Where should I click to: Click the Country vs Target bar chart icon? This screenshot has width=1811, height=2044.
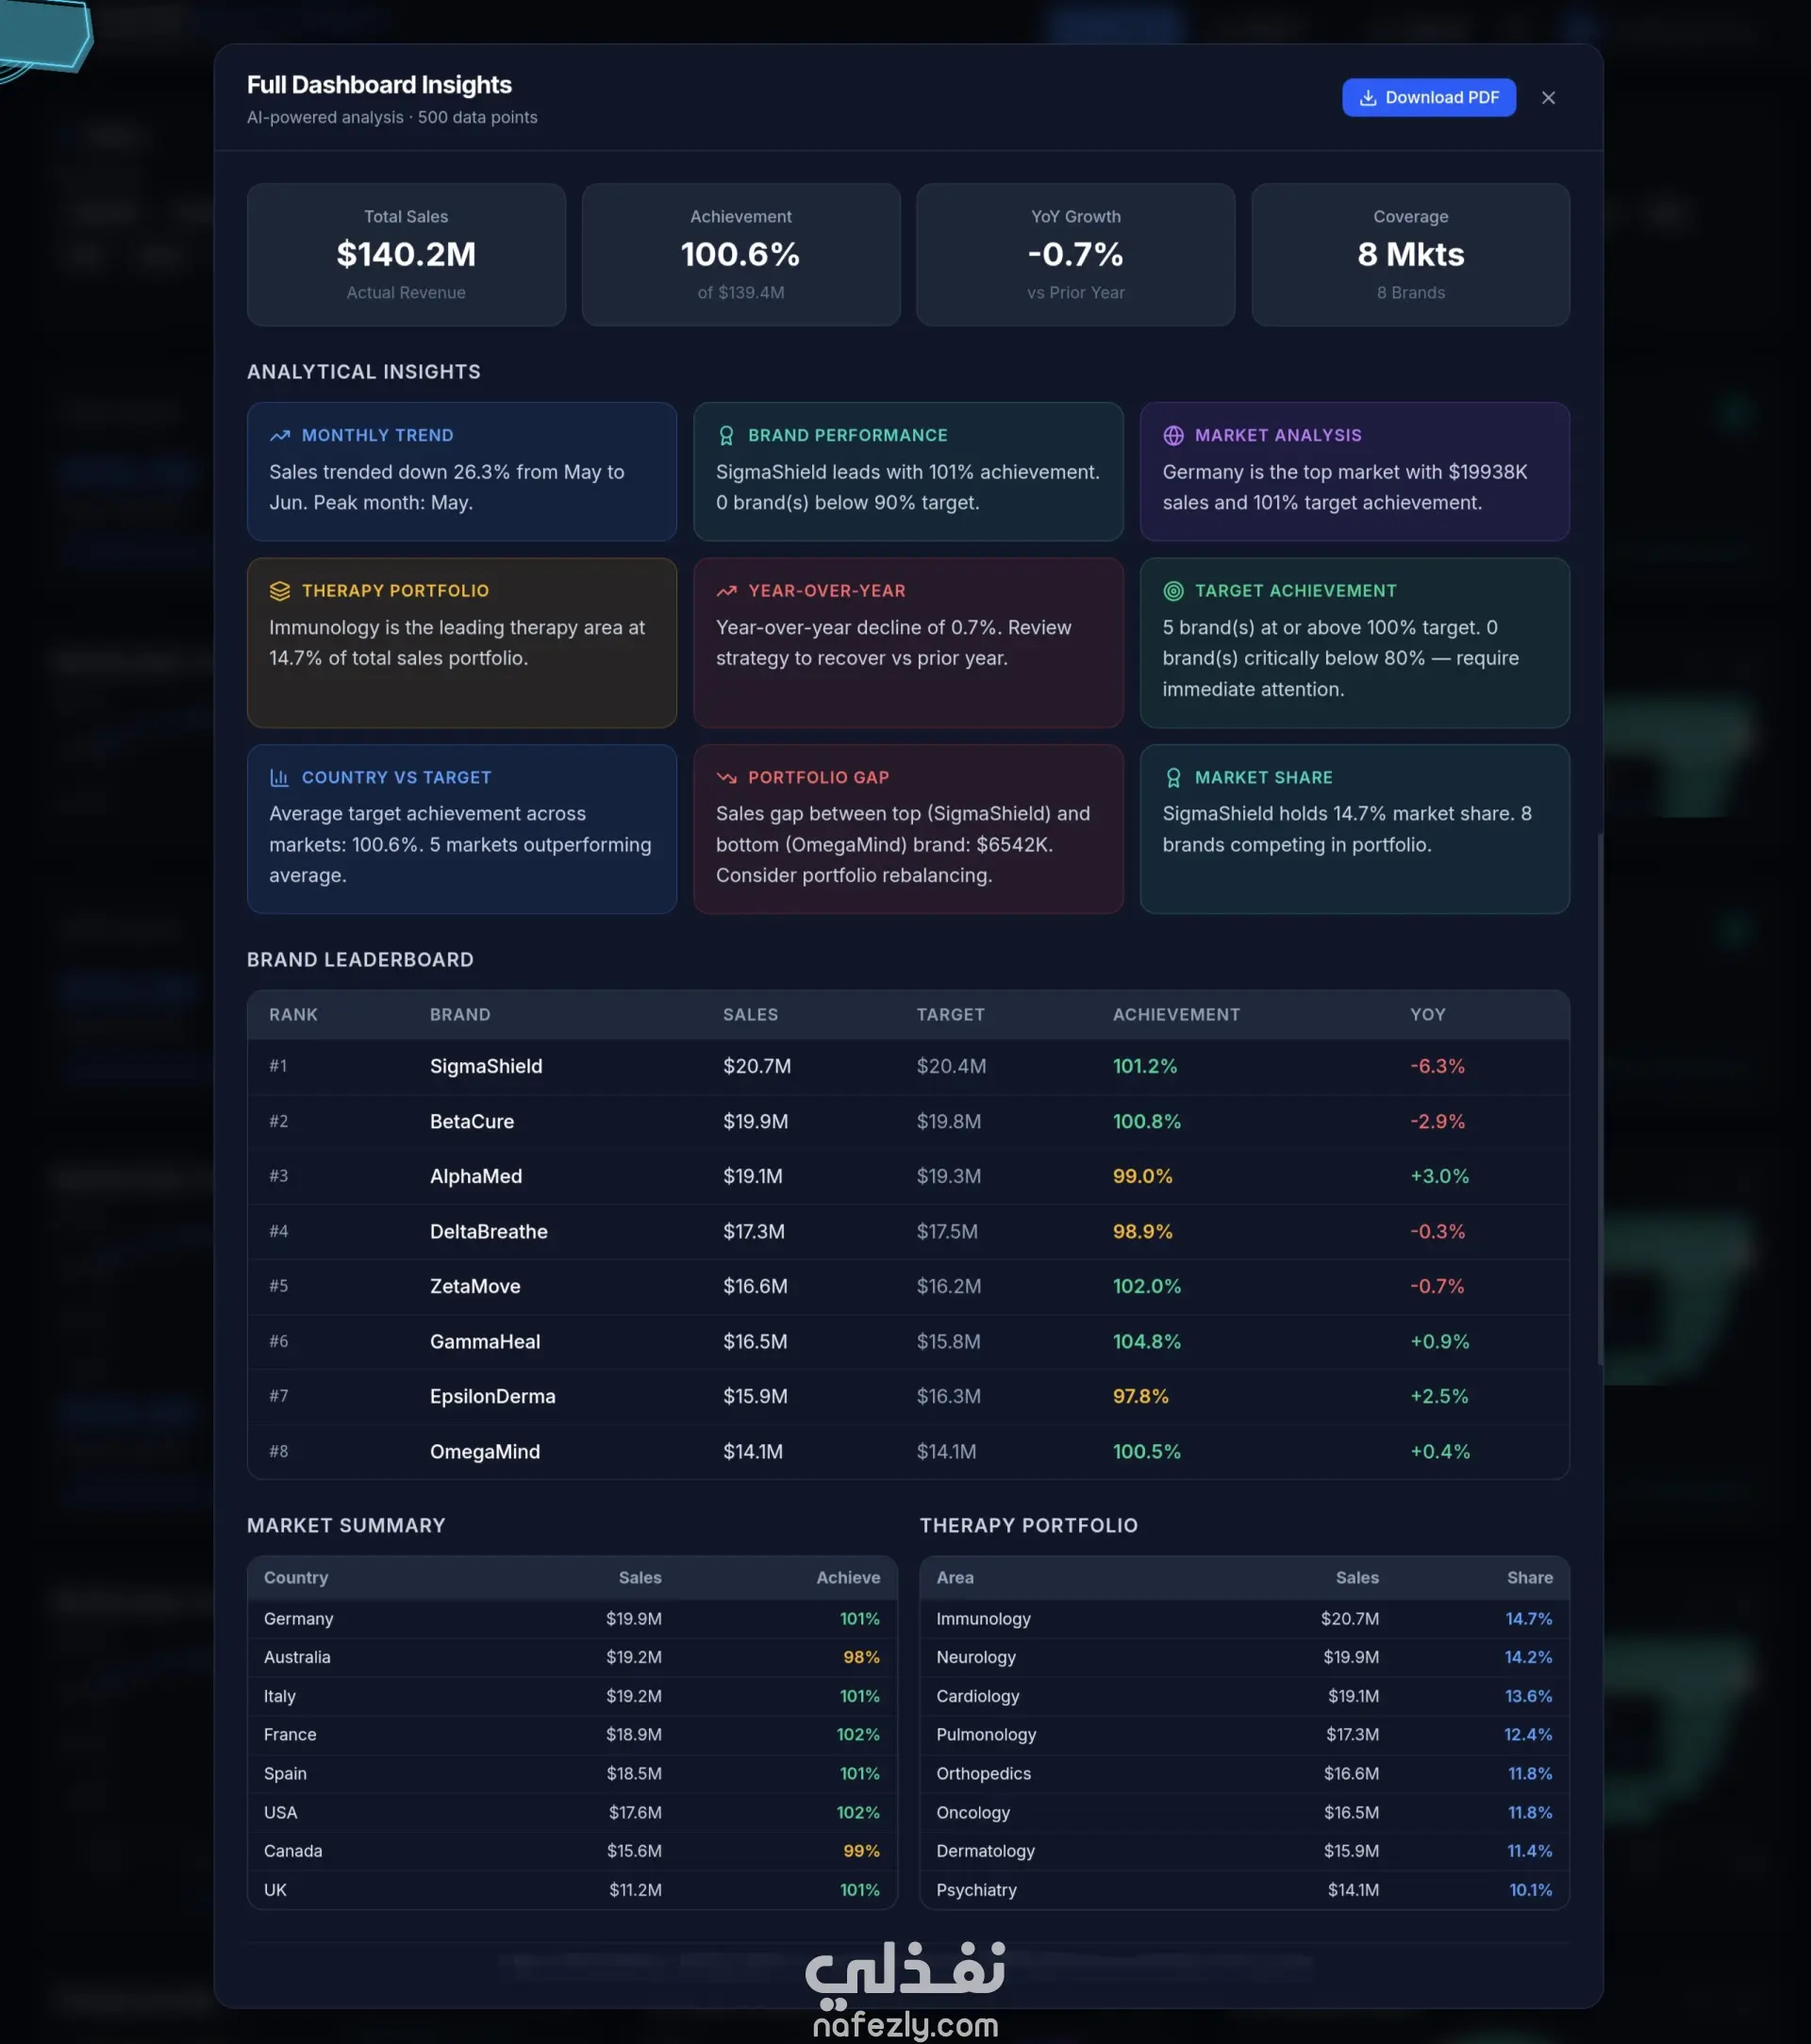click(279, 777)
